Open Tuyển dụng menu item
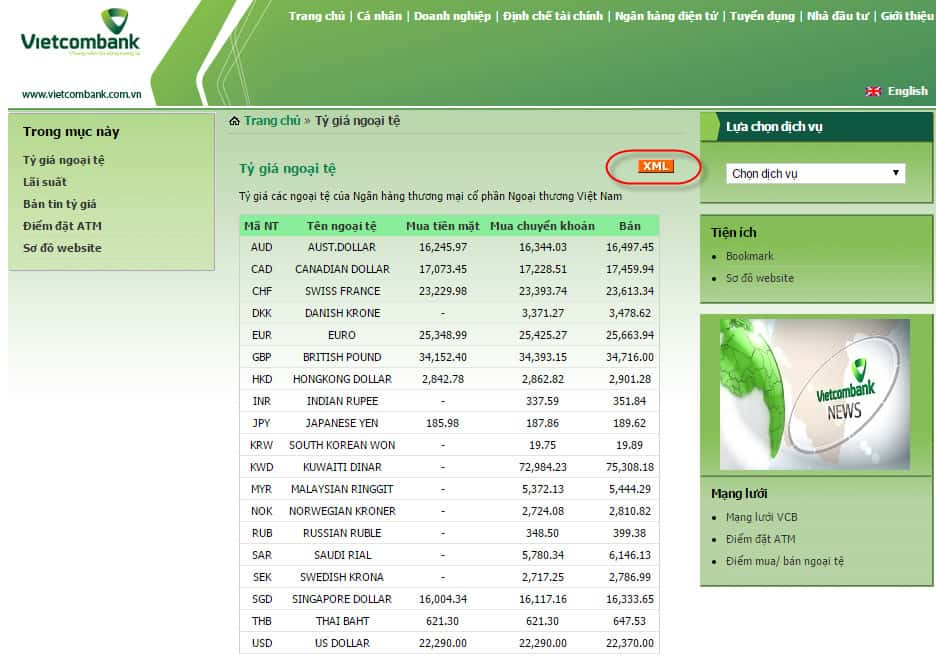This screenshot has height=667, width=936. click(762, 16)
